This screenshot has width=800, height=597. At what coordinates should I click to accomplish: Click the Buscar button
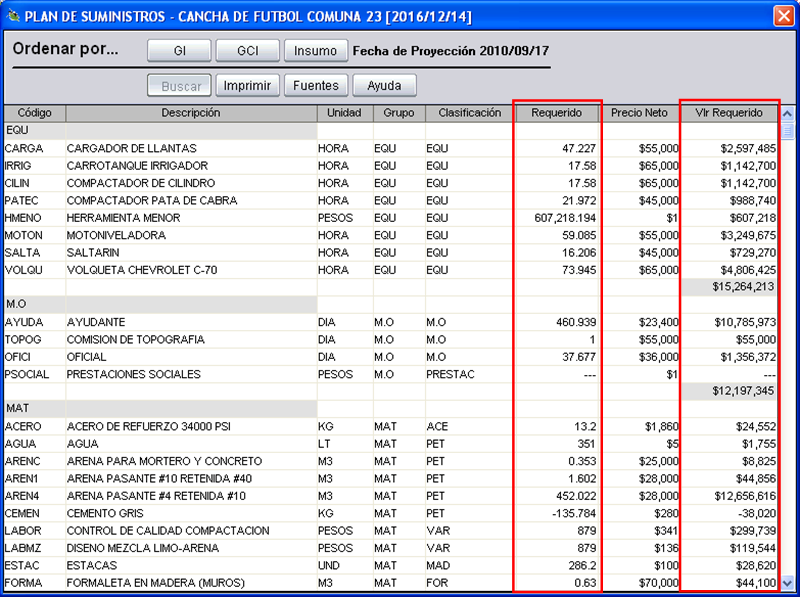click(179, 86)
